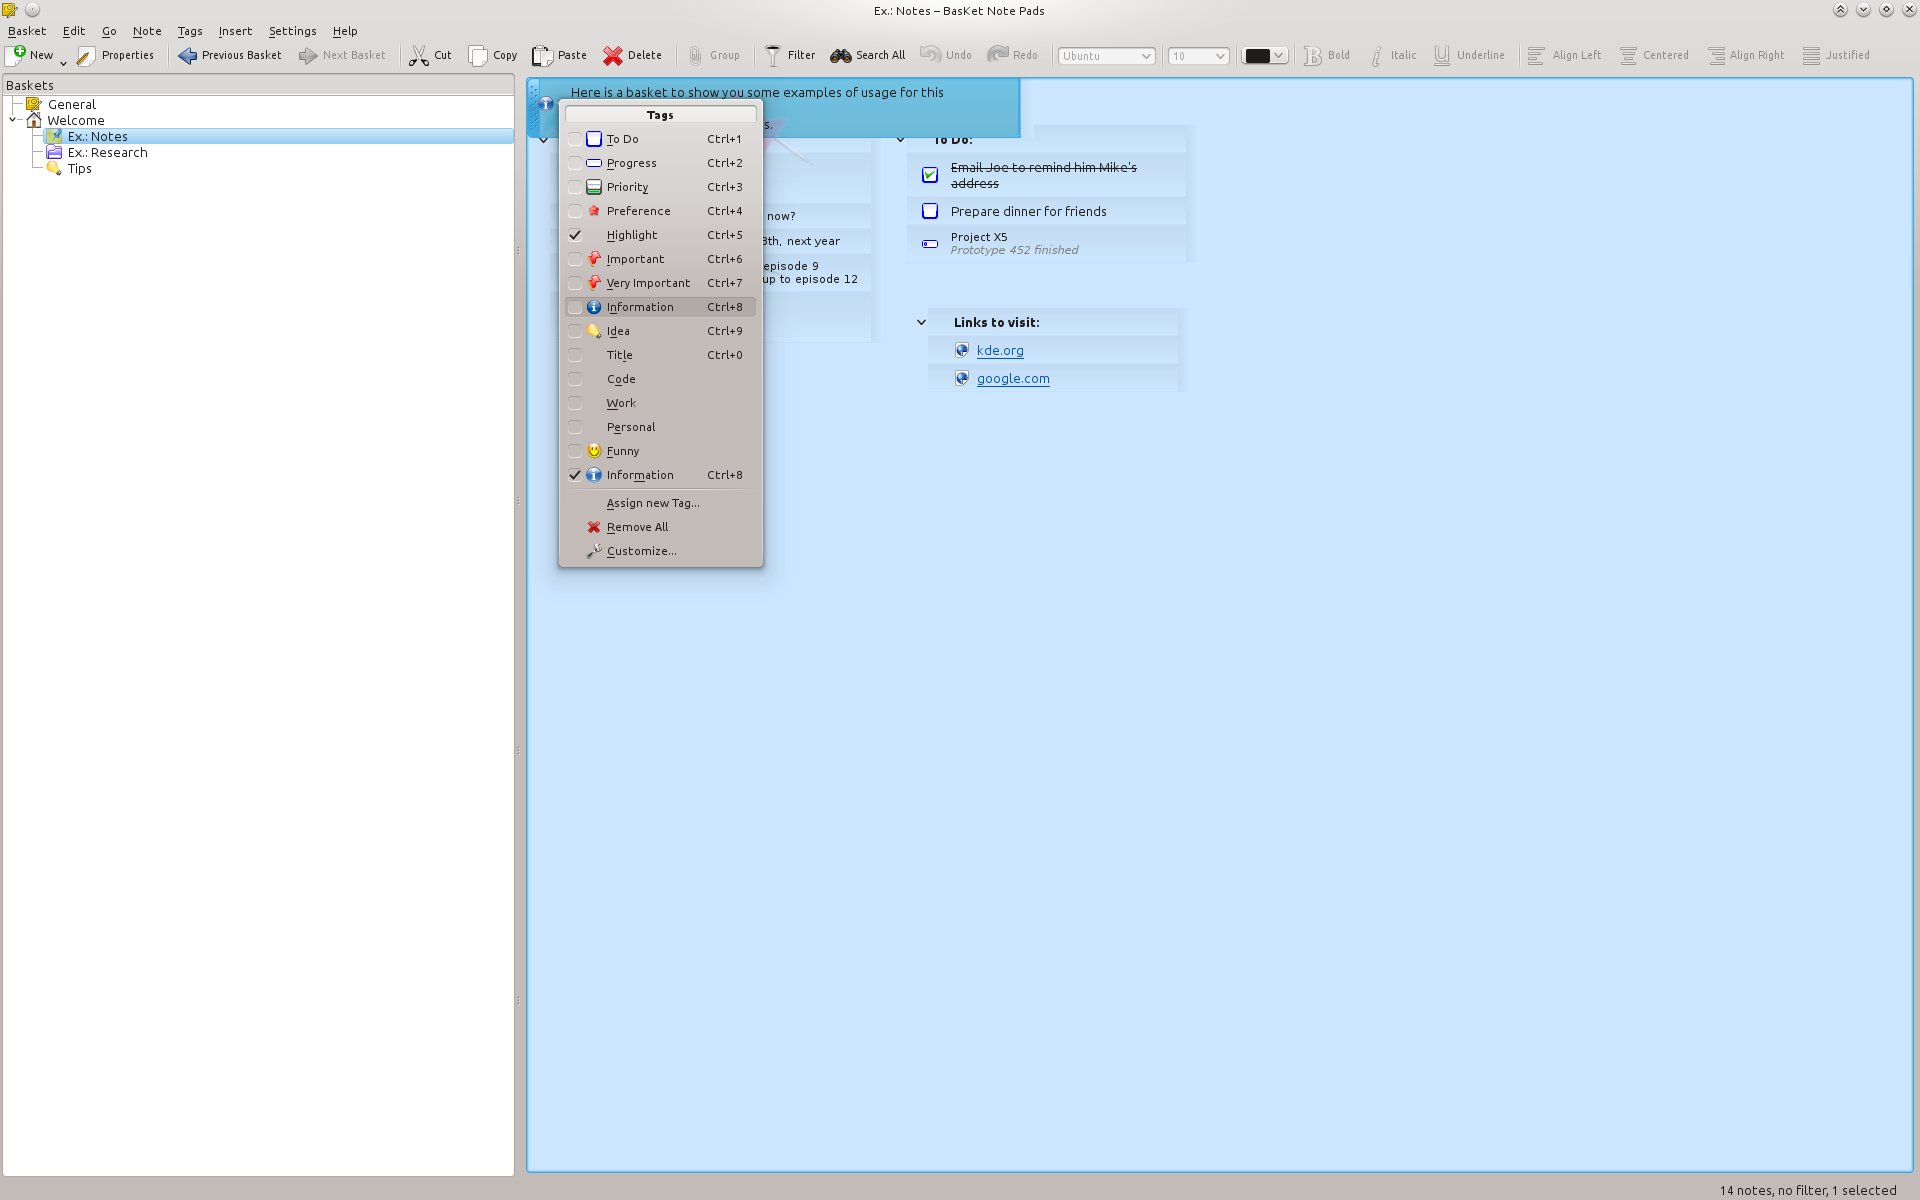Click the Cut scissors icon
Viewport: 1920px width, 1200px height.
(x=419, y=55)
